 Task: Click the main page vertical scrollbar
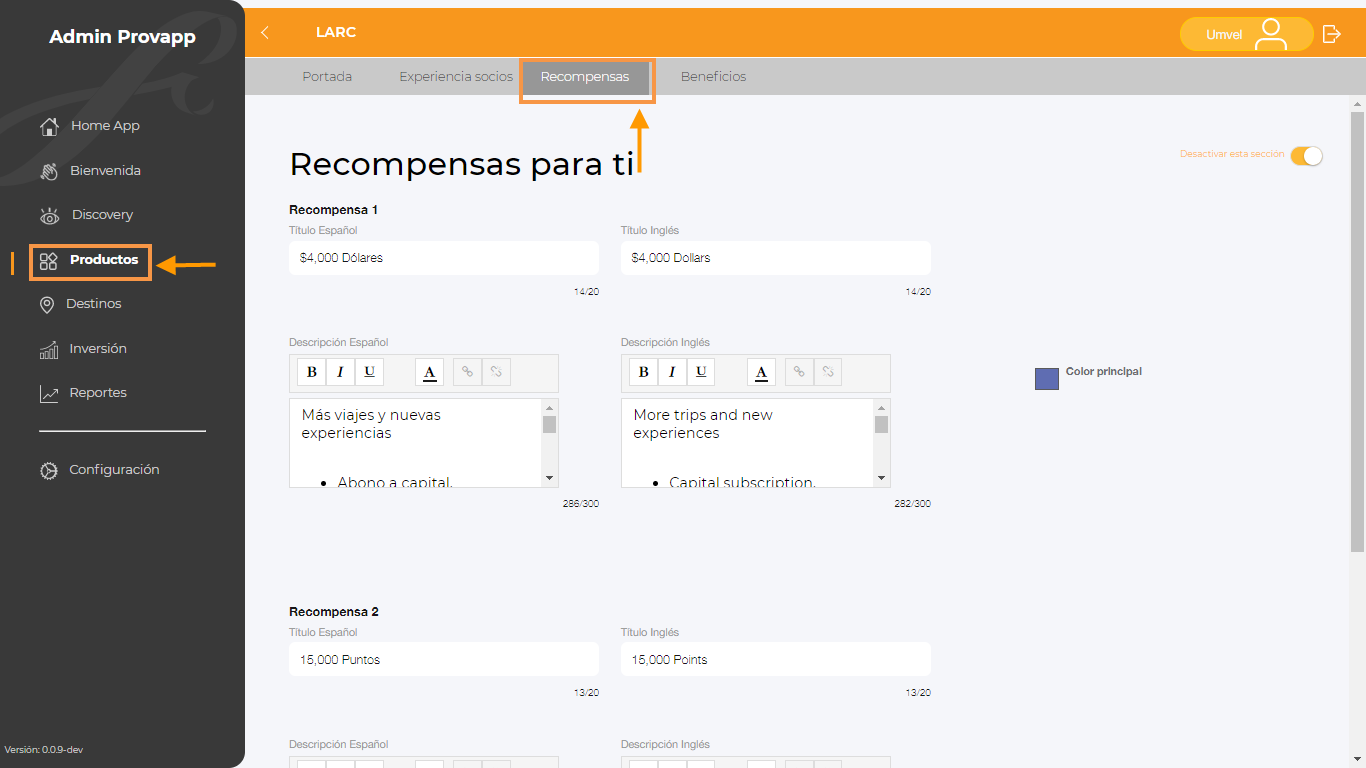(x=1357, y=330)
